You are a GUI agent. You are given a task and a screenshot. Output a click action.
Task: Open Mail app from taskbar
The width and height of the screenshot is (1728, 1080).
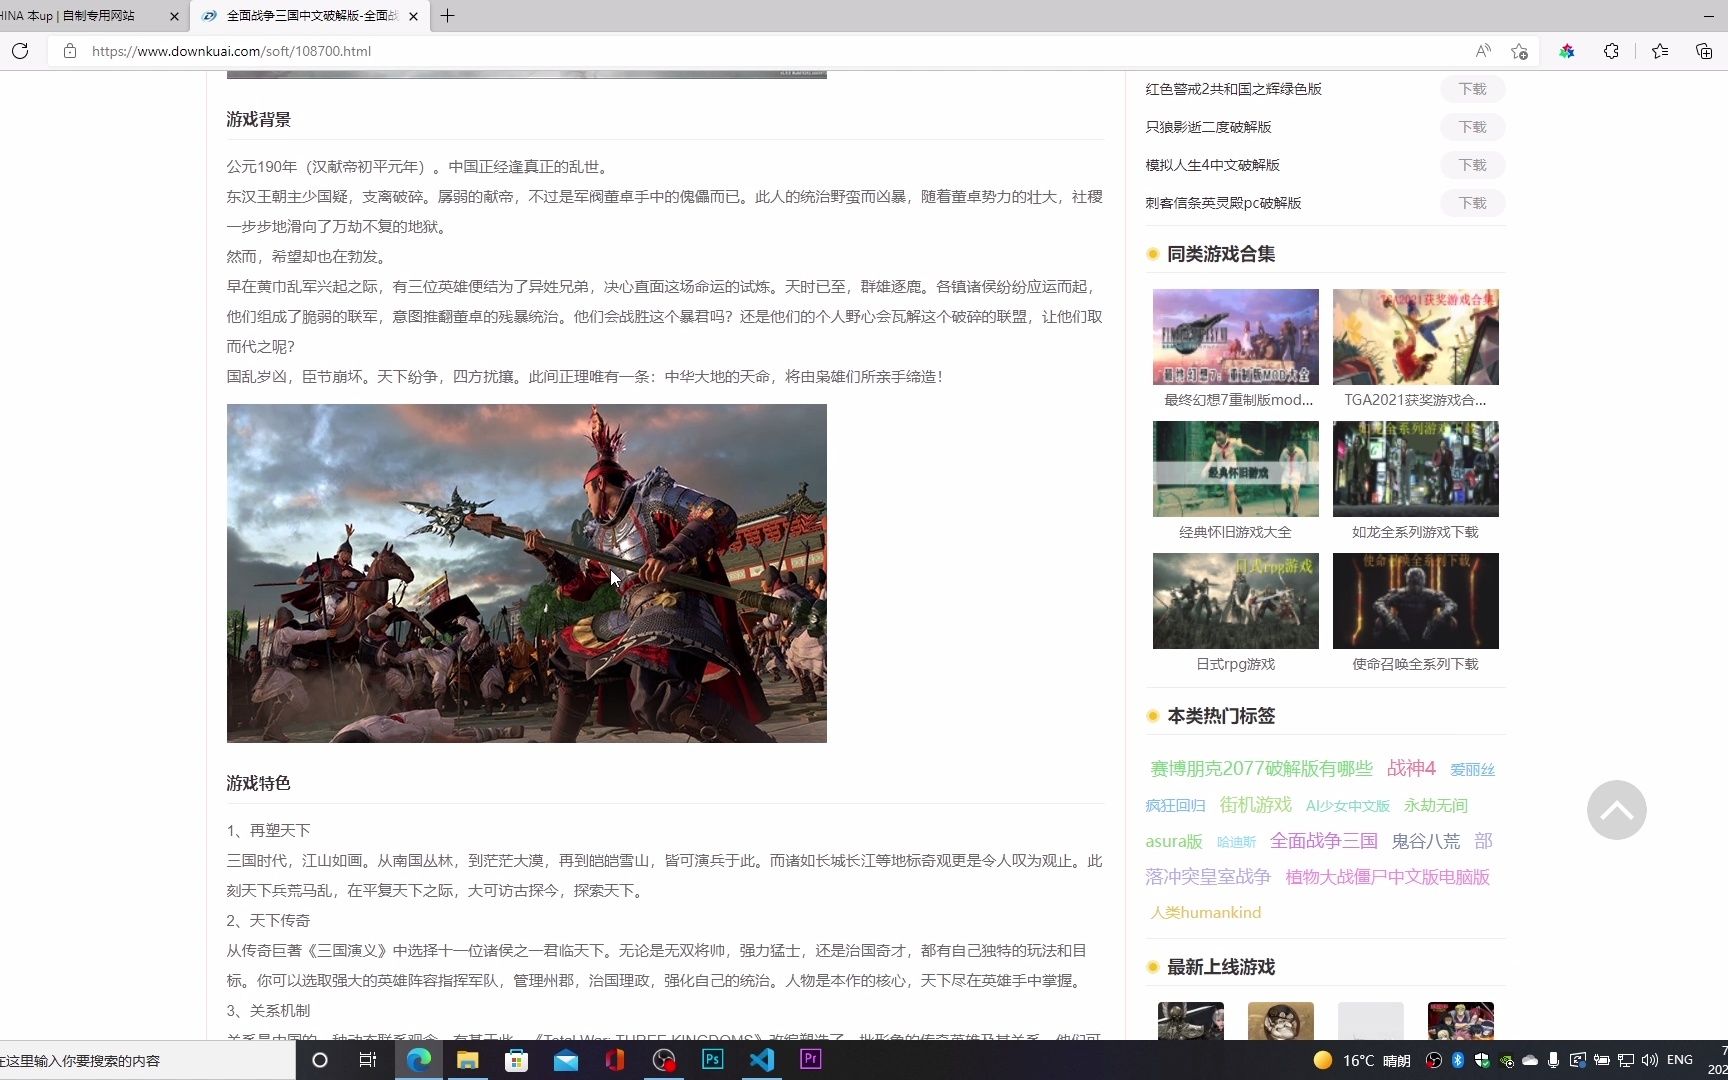(566, 1060)
